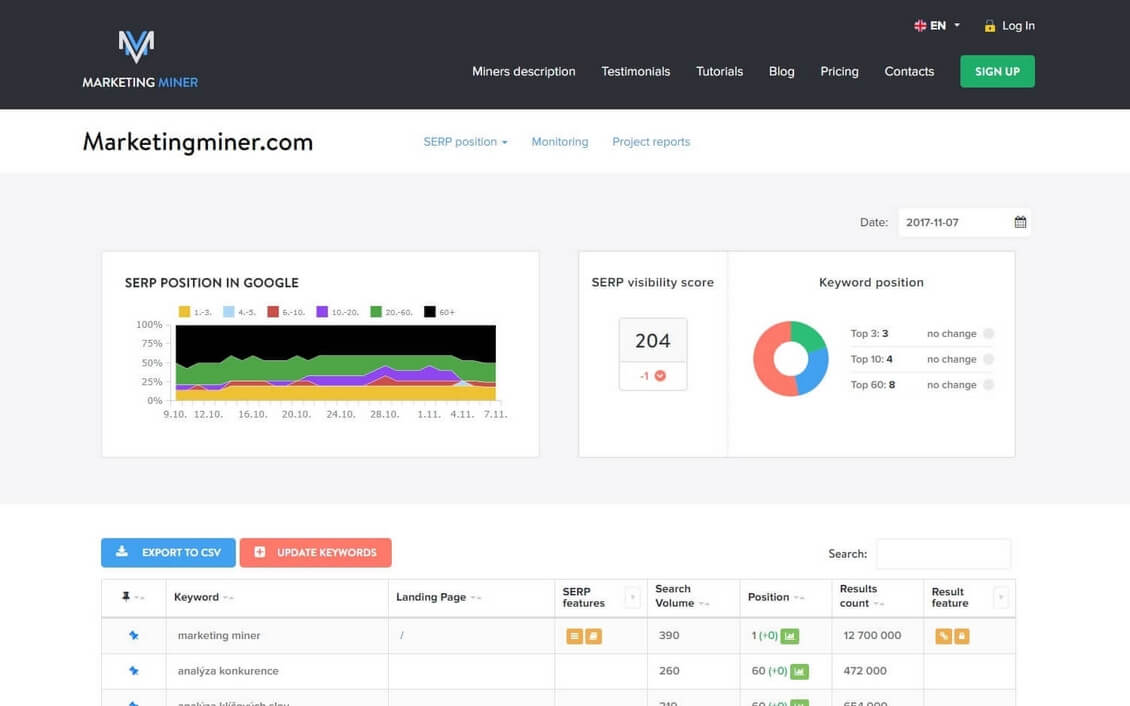Export keywords to CSV
The image size is (1130, 706).
click(168, 553)
